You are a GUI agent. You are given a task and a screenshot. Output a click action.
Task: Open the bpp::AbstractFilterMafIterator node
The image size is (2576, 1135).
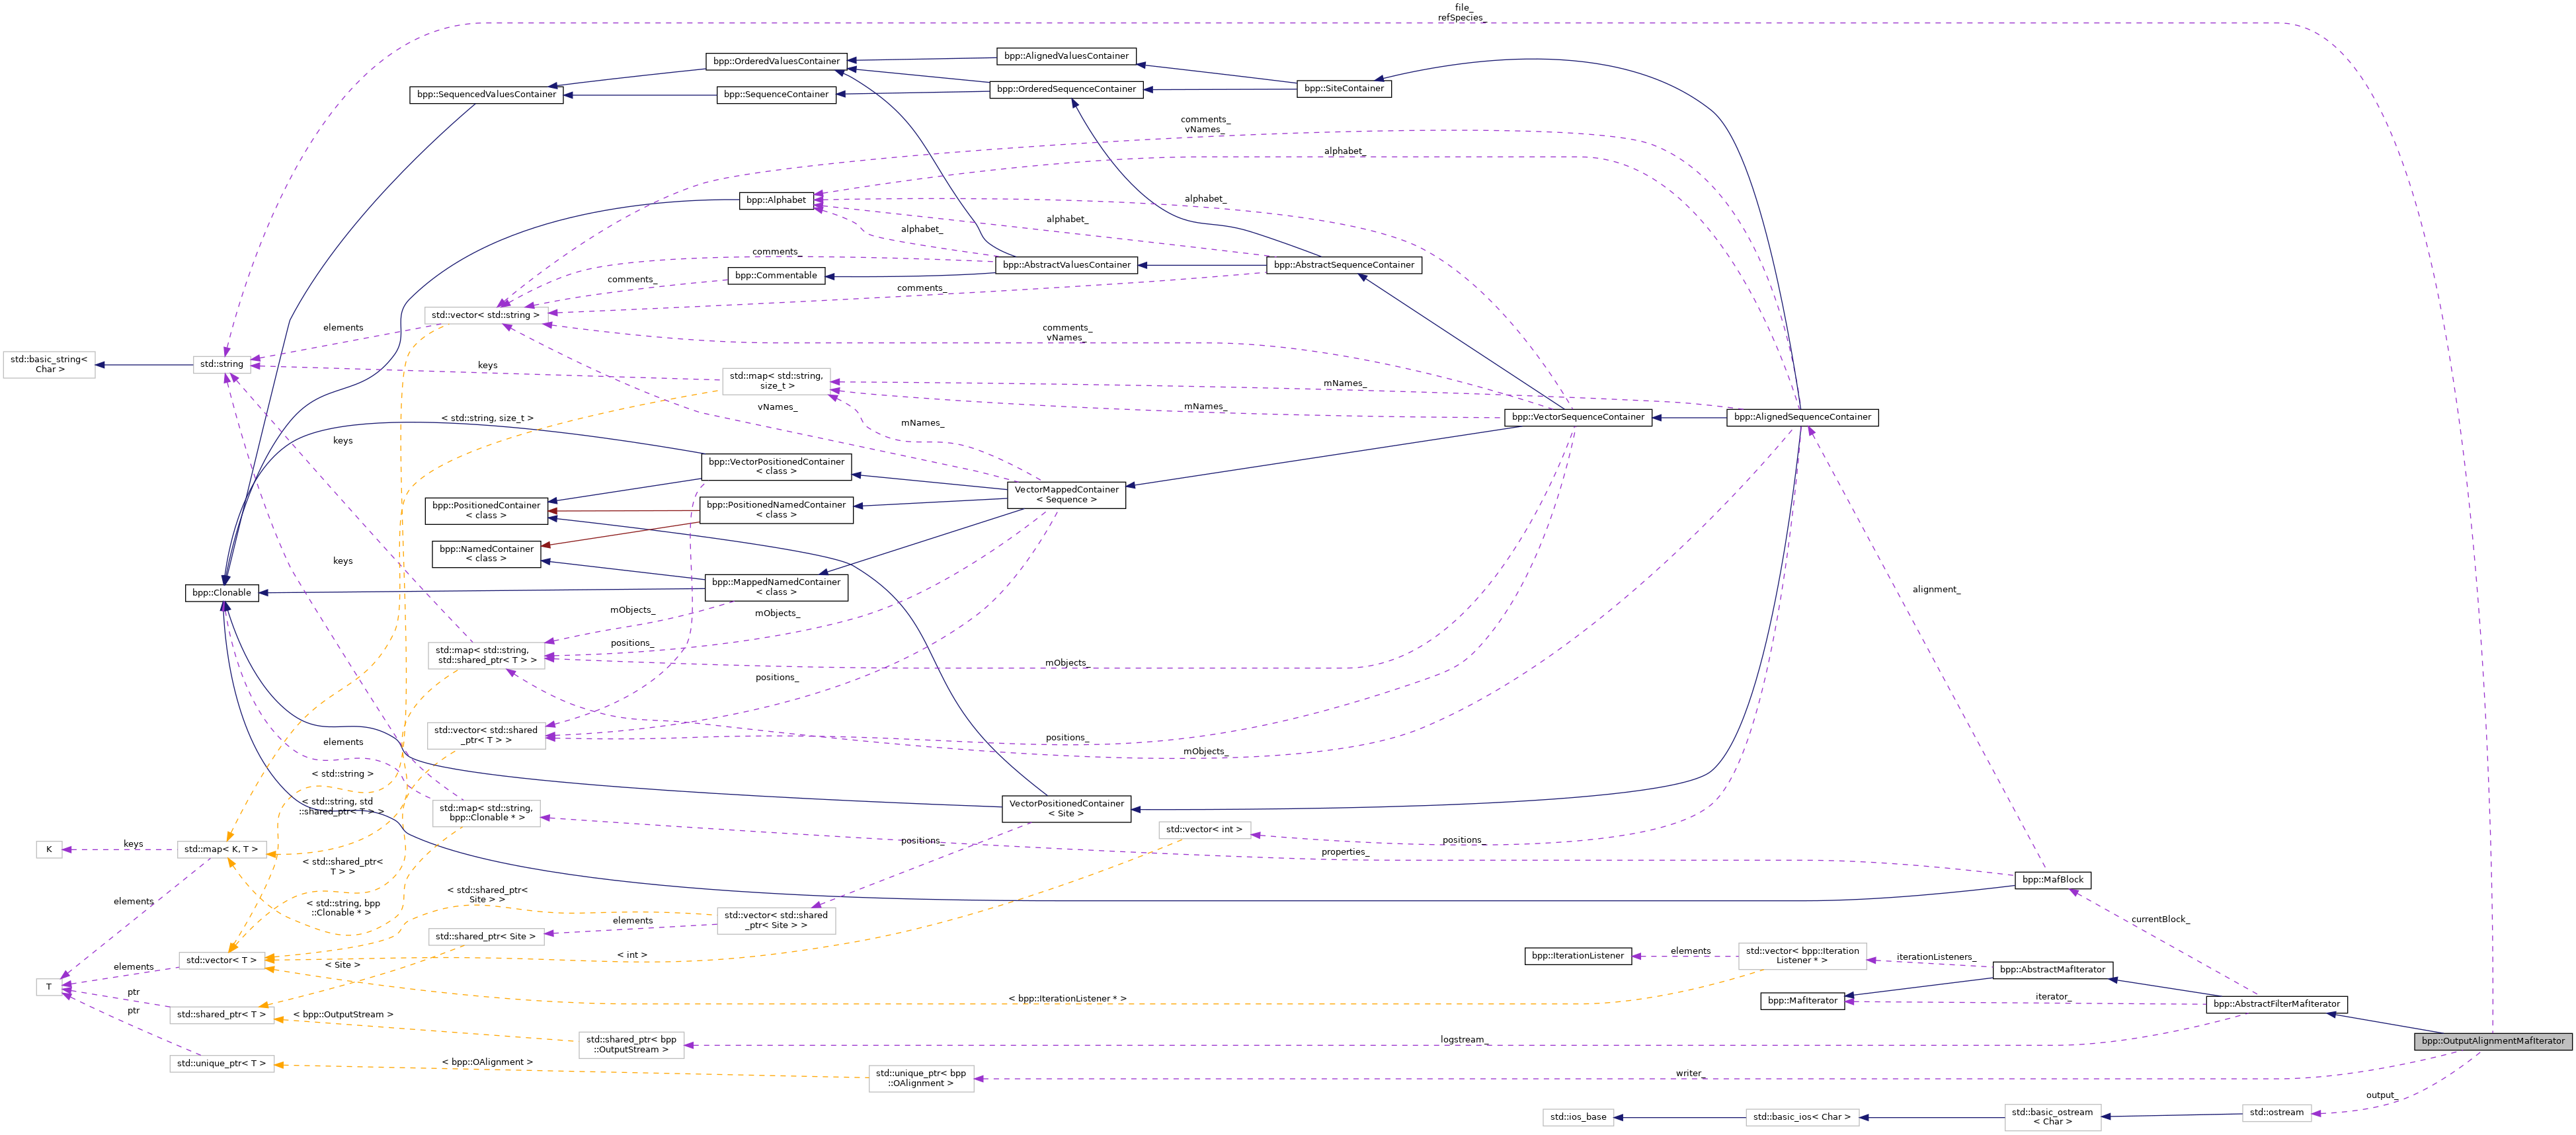tap(2276, 1004)
